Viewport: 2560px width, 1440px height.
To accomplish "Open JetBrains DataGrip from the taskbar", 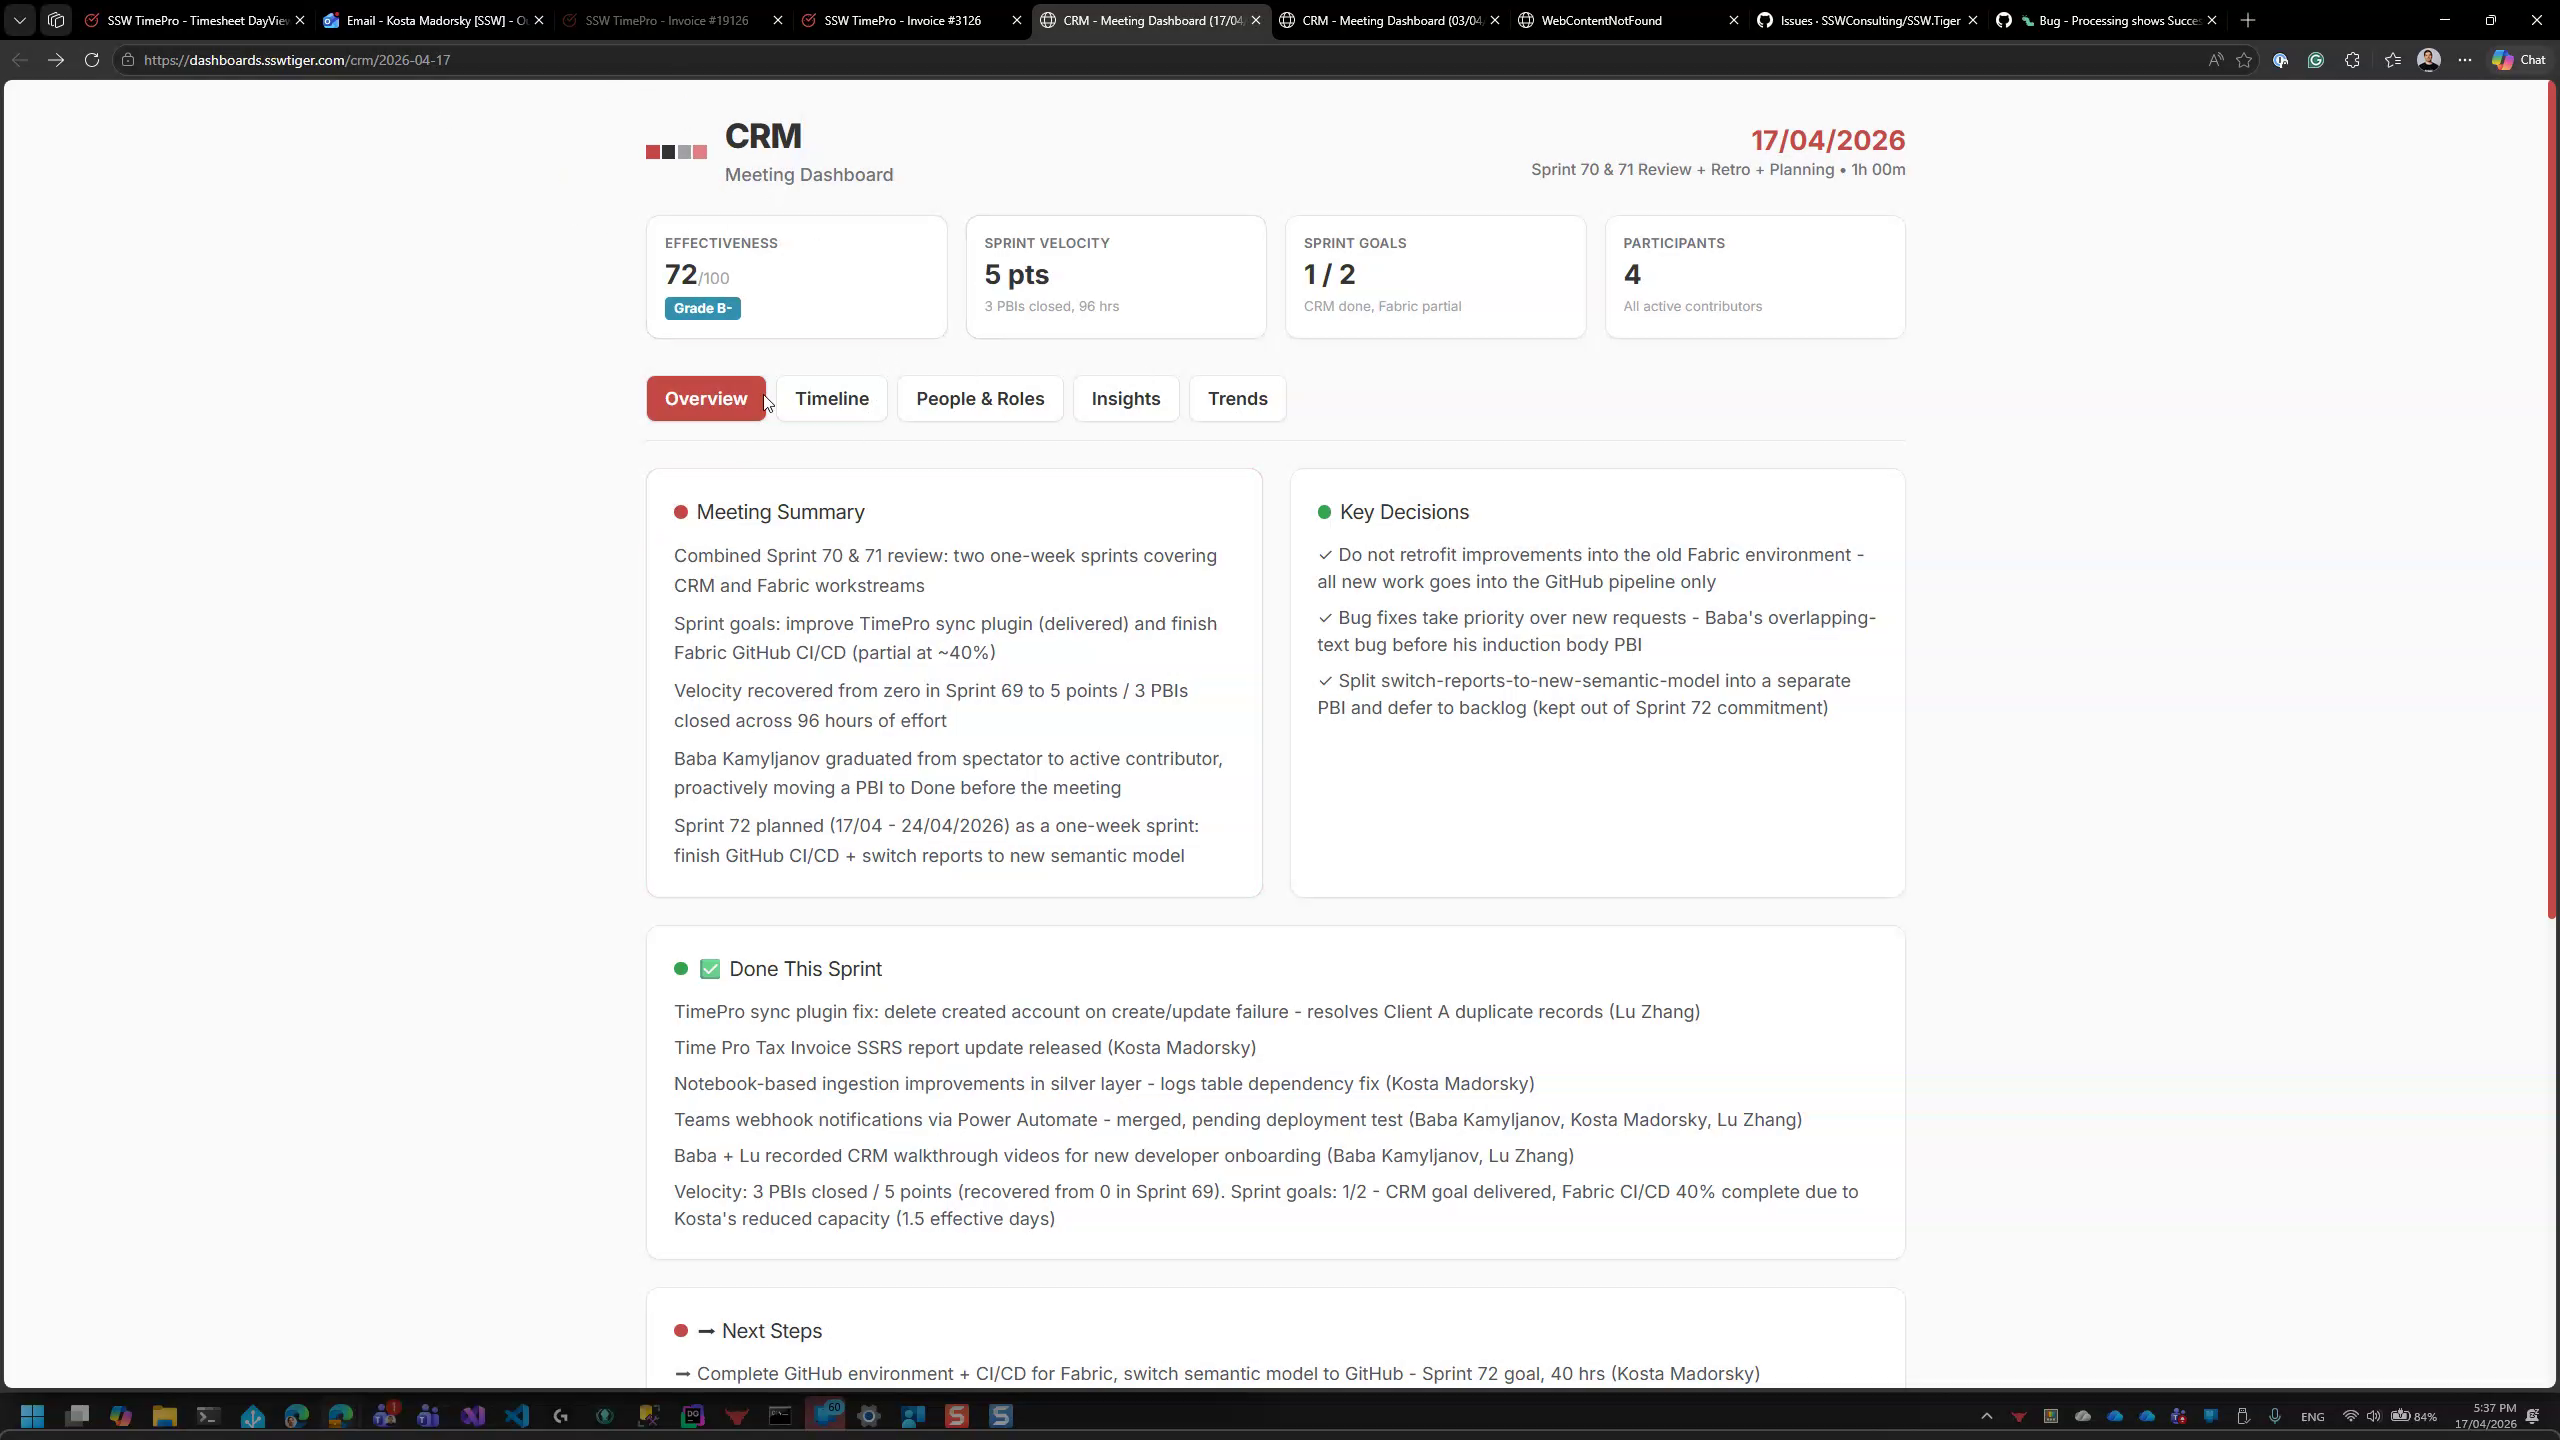I will click(693, 1416).
